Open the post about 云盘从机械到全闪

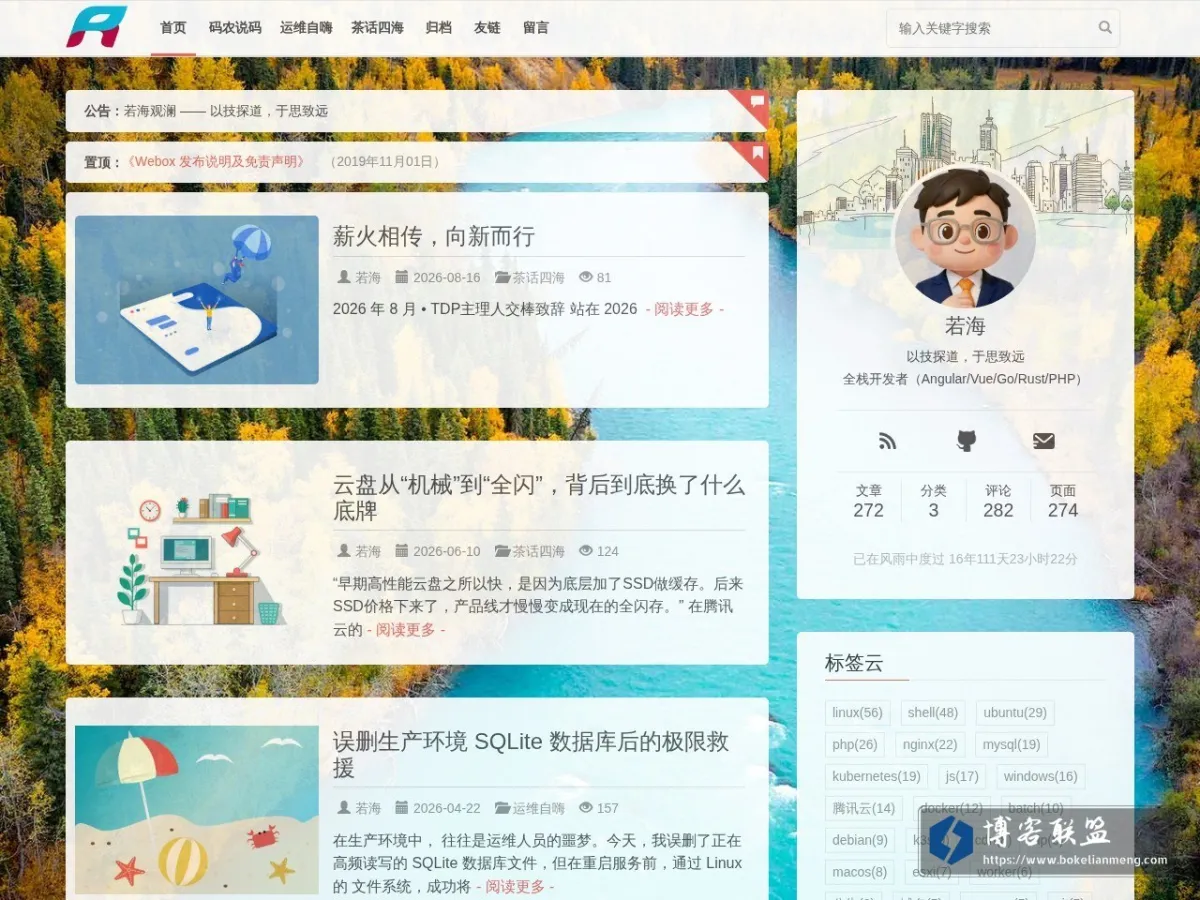539,498
